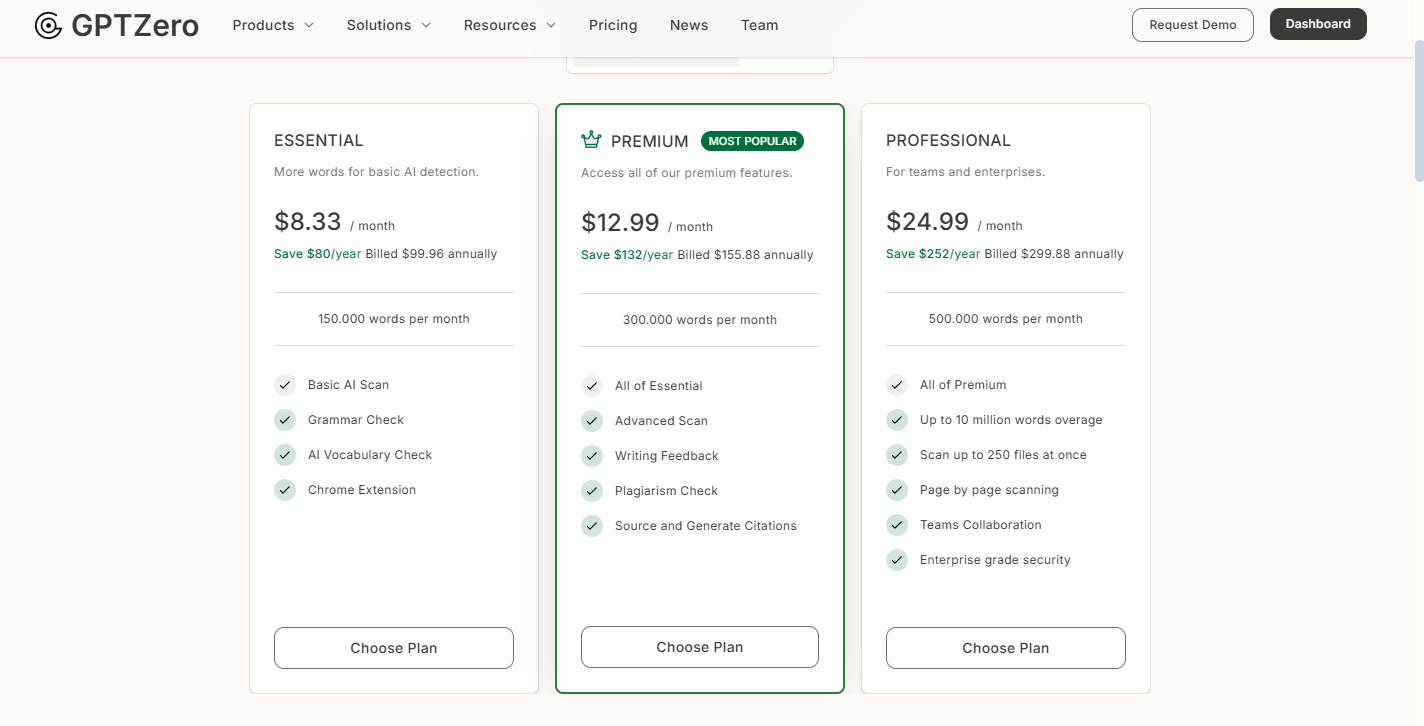Click checkmark beside Up to 10 million words overage
Image resolution: width=1424 pixels, height=726 pixels.
(897, 420)
